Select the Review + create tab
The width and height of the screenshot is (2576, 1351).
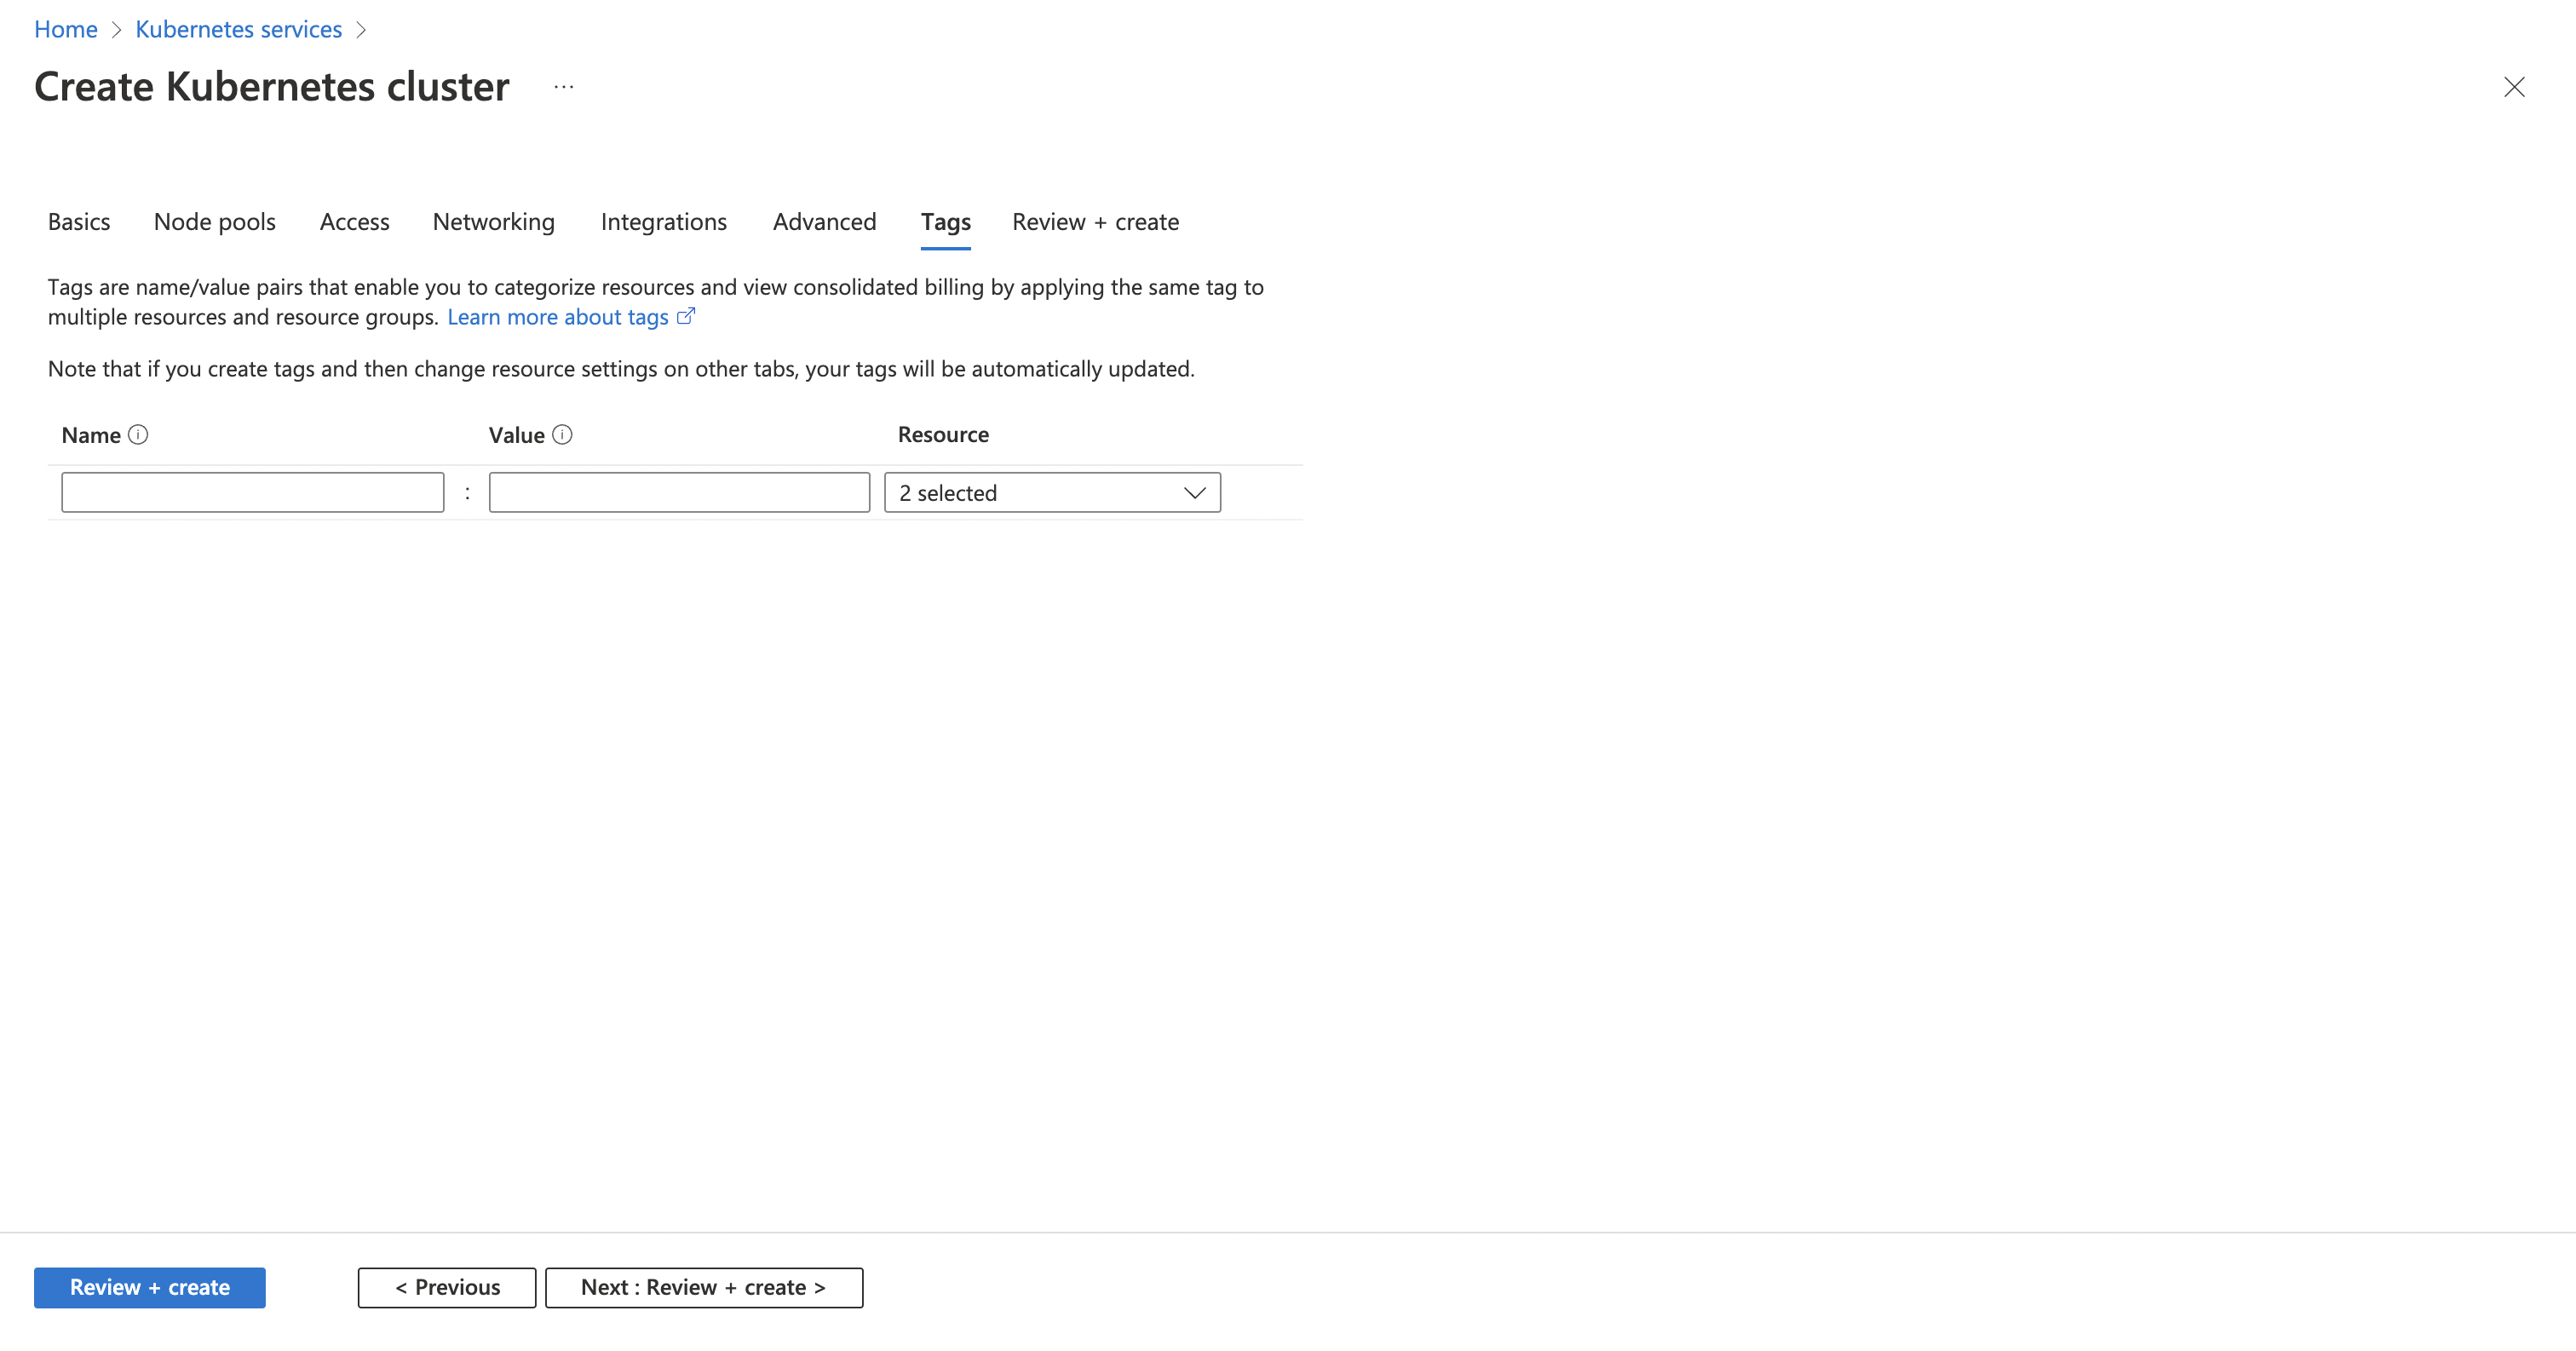coord(1095,222)
